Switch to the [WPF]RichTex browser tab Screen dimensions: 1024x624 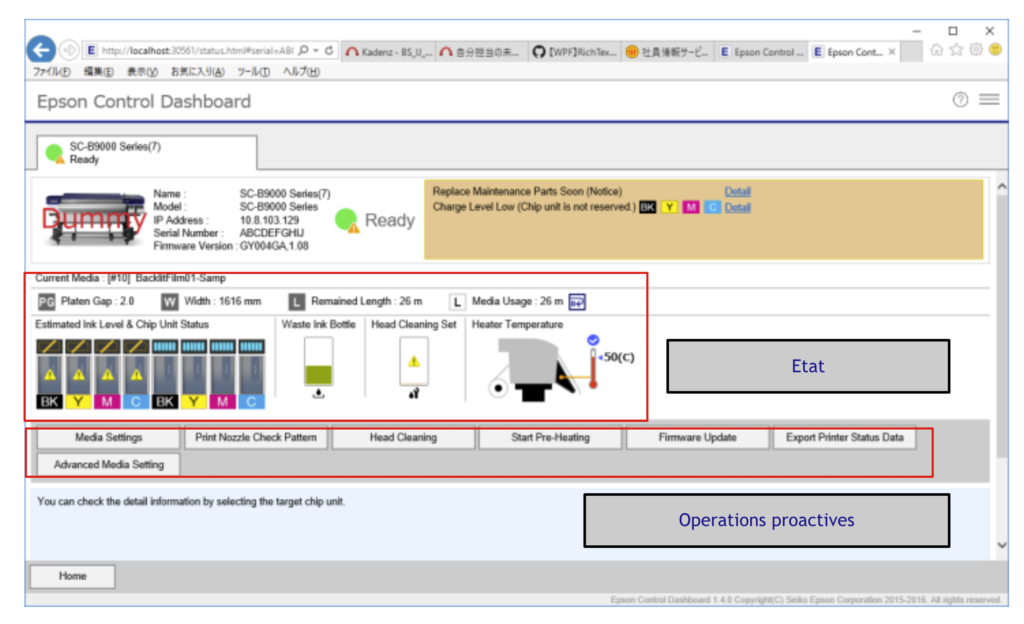[575, 52]
